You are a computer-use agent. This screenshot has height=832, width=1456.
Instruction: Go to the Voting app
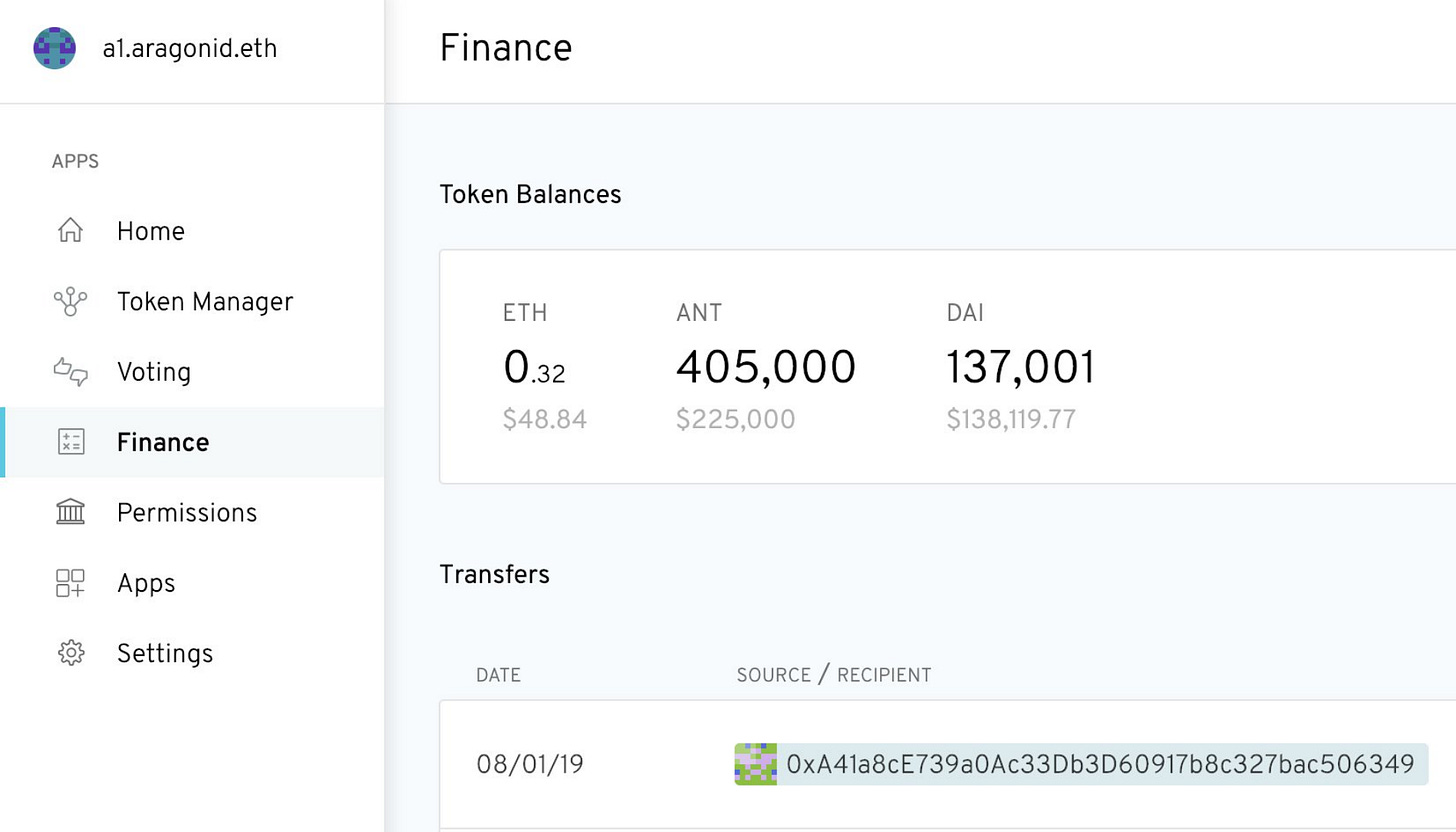click(x=192, y=372)
